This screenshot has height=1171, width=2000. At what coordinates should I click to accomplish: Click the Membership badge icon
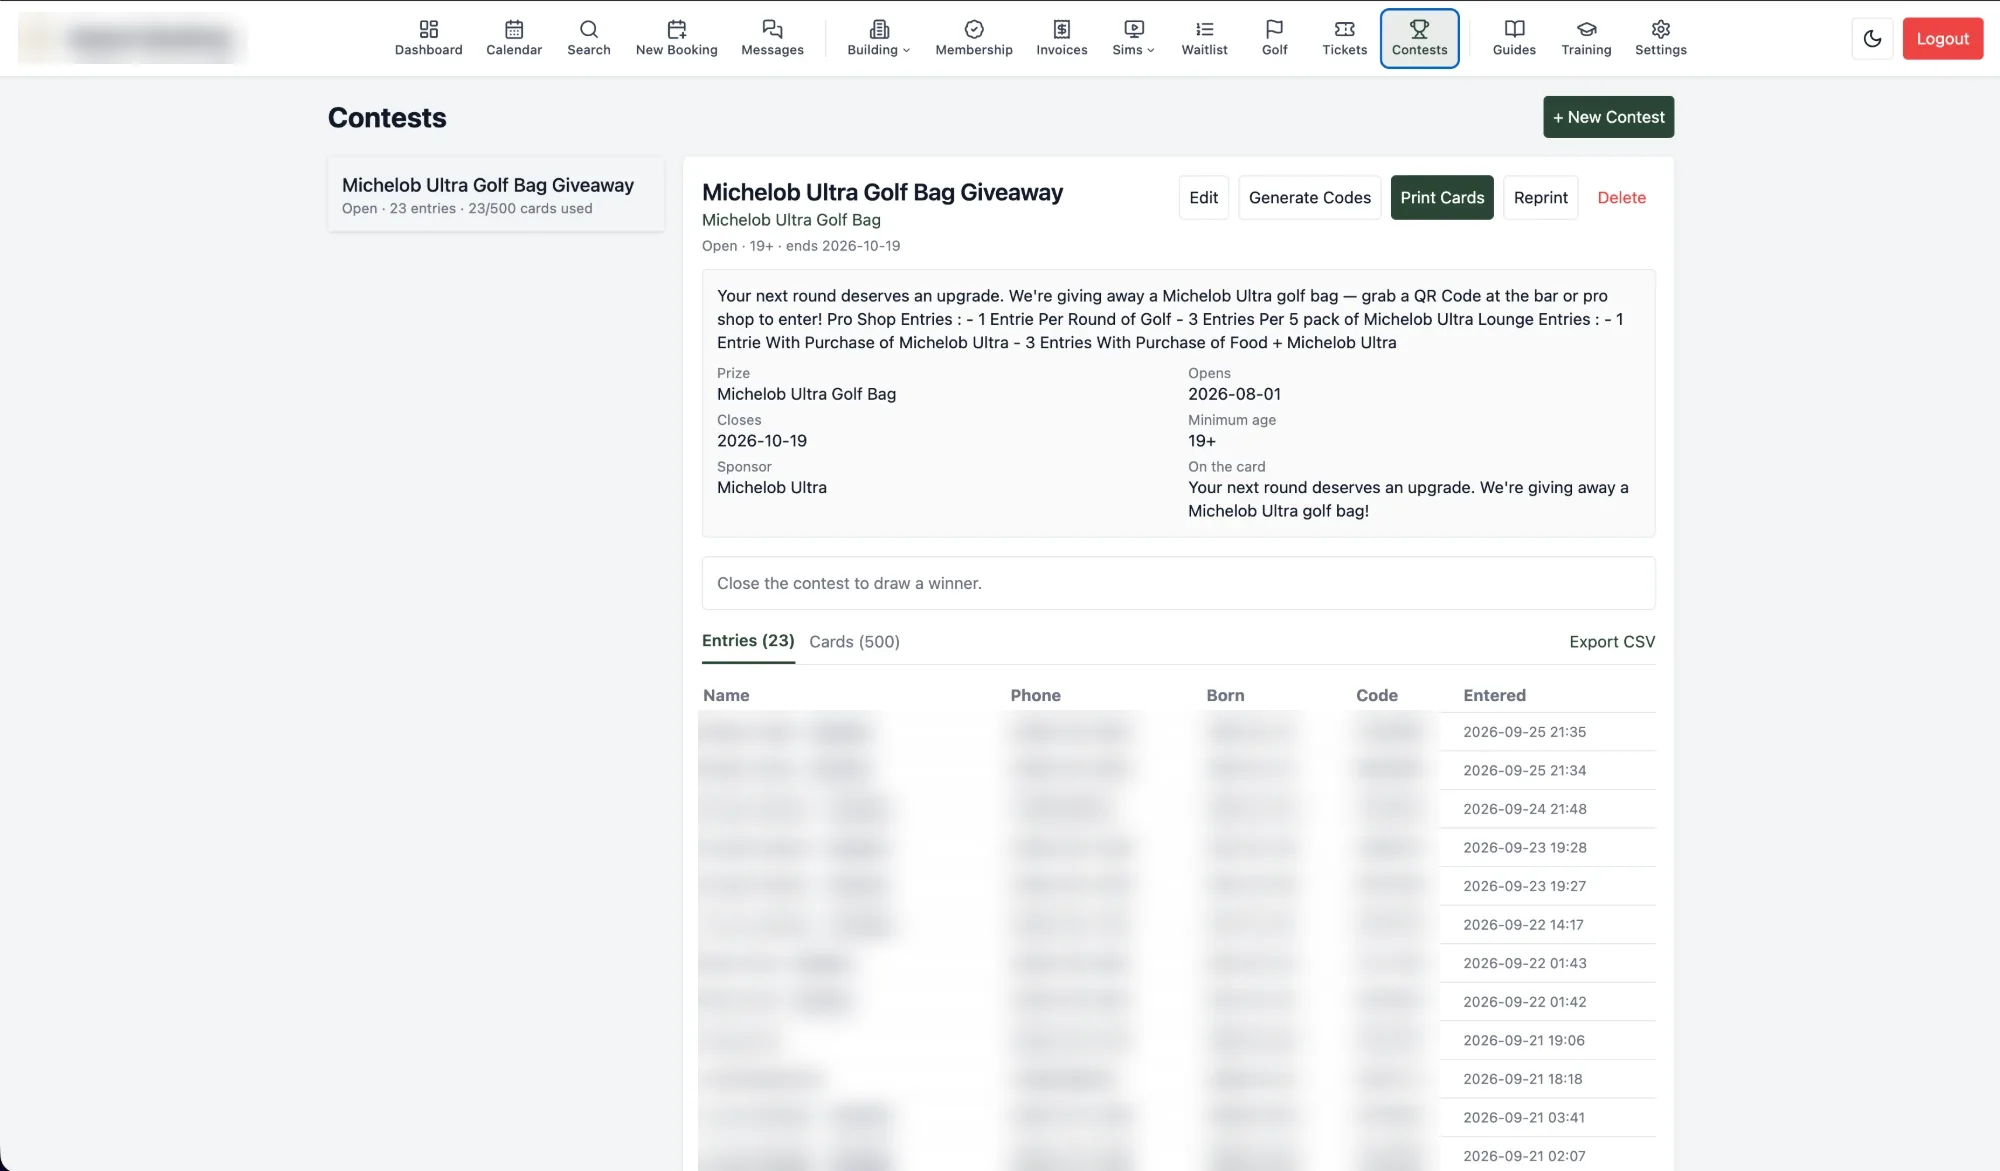click(x=974, y=29)
